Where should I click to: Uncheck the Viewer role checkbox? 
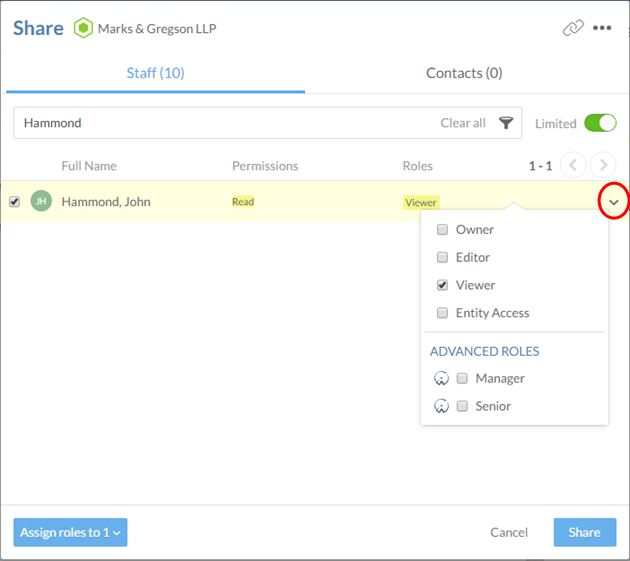(x=442, y=285)
